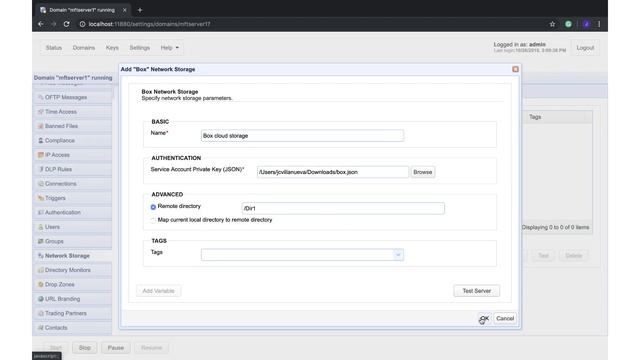This screenshot has height=360, width=640.
Task: Select Map current local directory radio
Action: 153,220
